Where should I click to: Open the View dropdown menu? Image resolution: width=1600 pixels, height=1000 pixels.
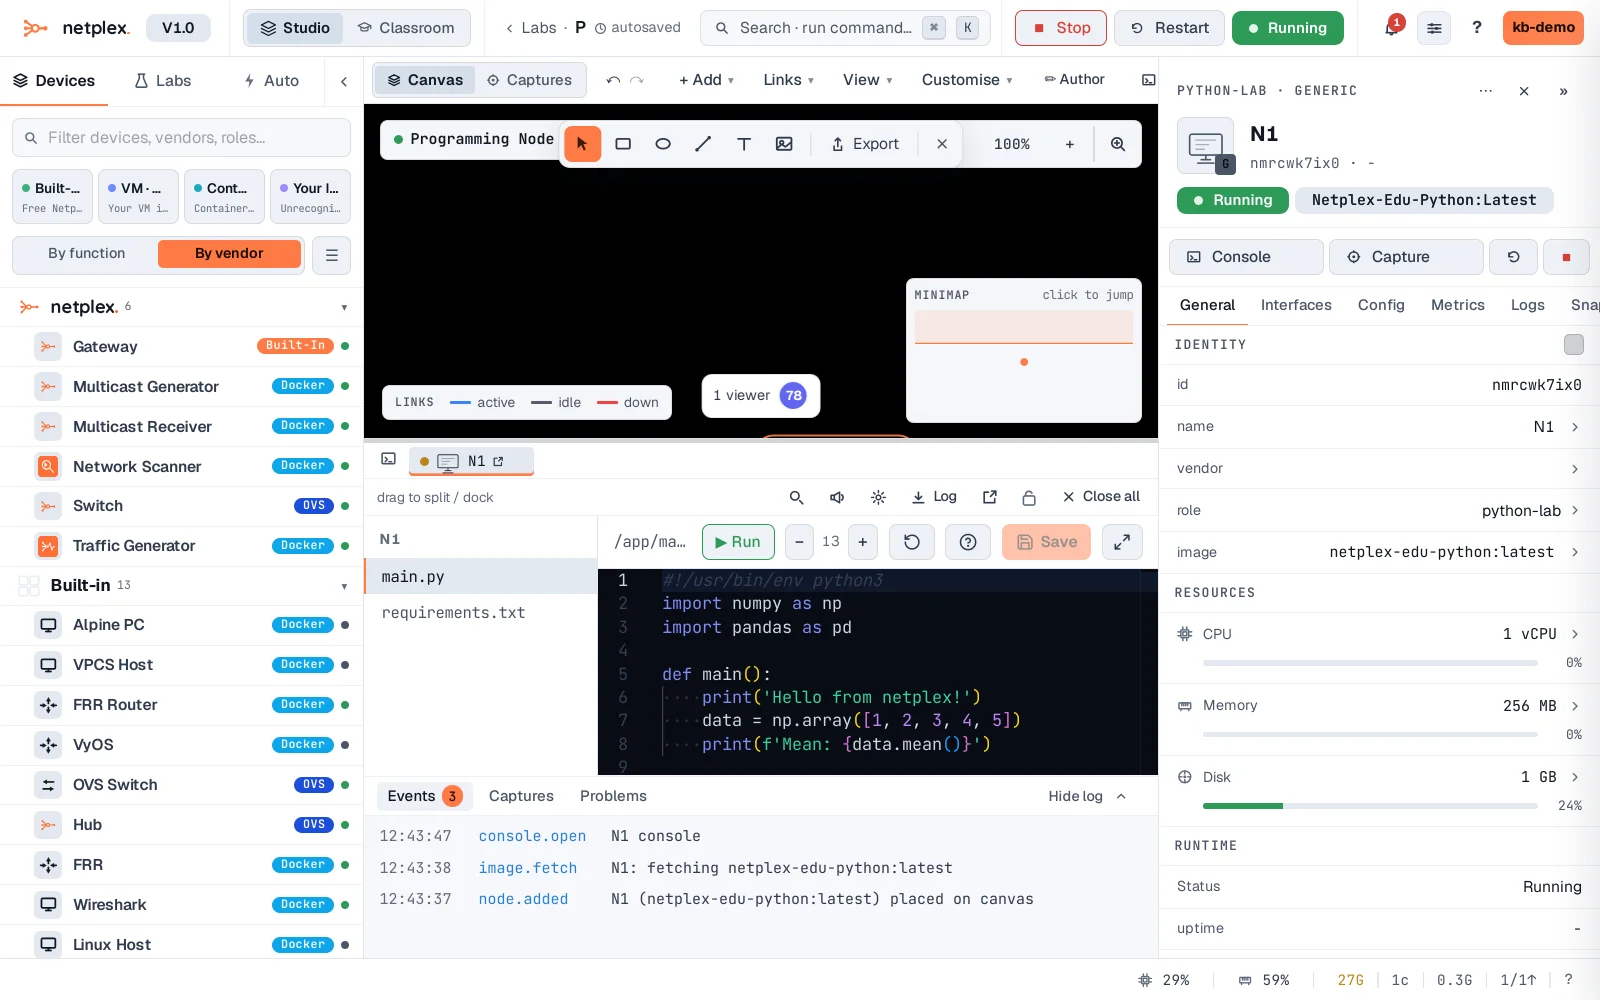(x=867, y=80)
